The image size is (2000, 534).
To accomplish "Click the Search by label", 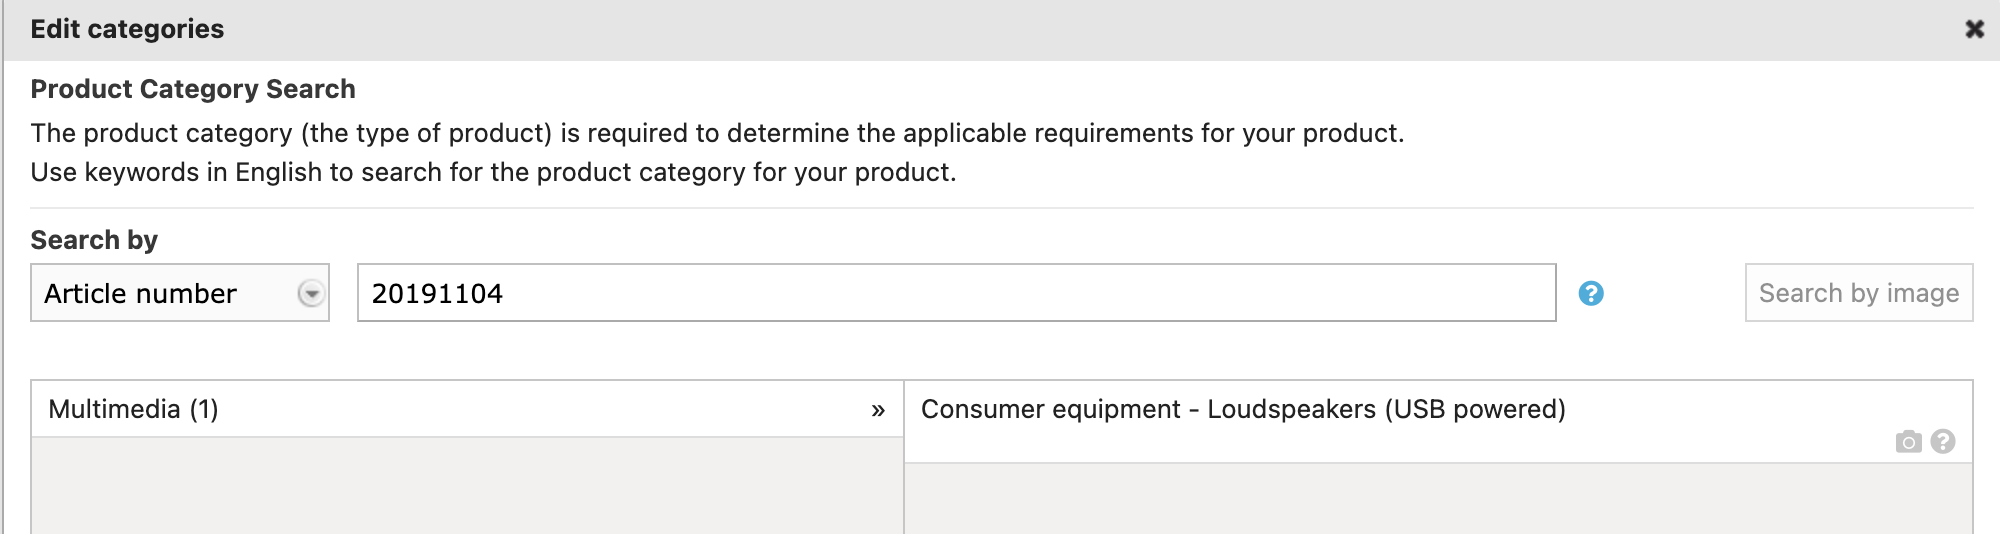I will [x=94, y=240].
